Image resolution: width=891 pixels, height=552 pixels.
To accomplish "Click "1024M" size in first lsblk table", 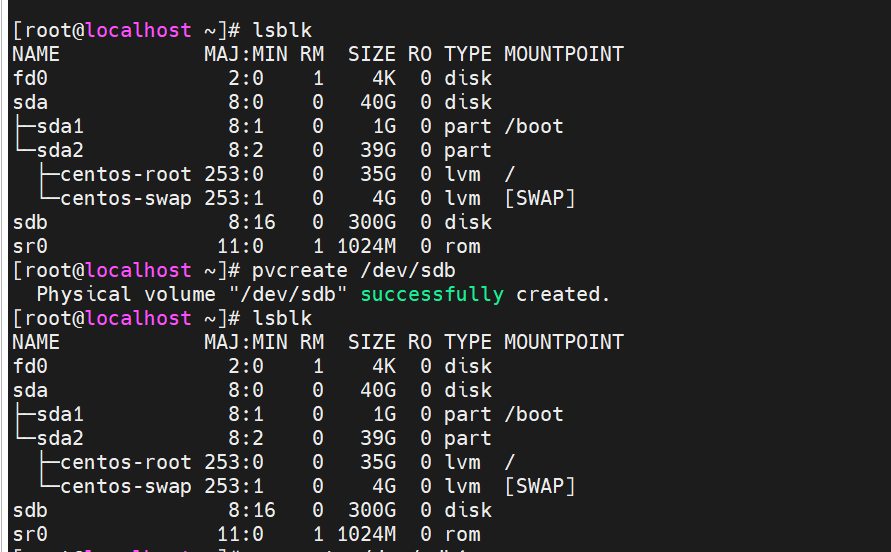I will pos(367,246).
